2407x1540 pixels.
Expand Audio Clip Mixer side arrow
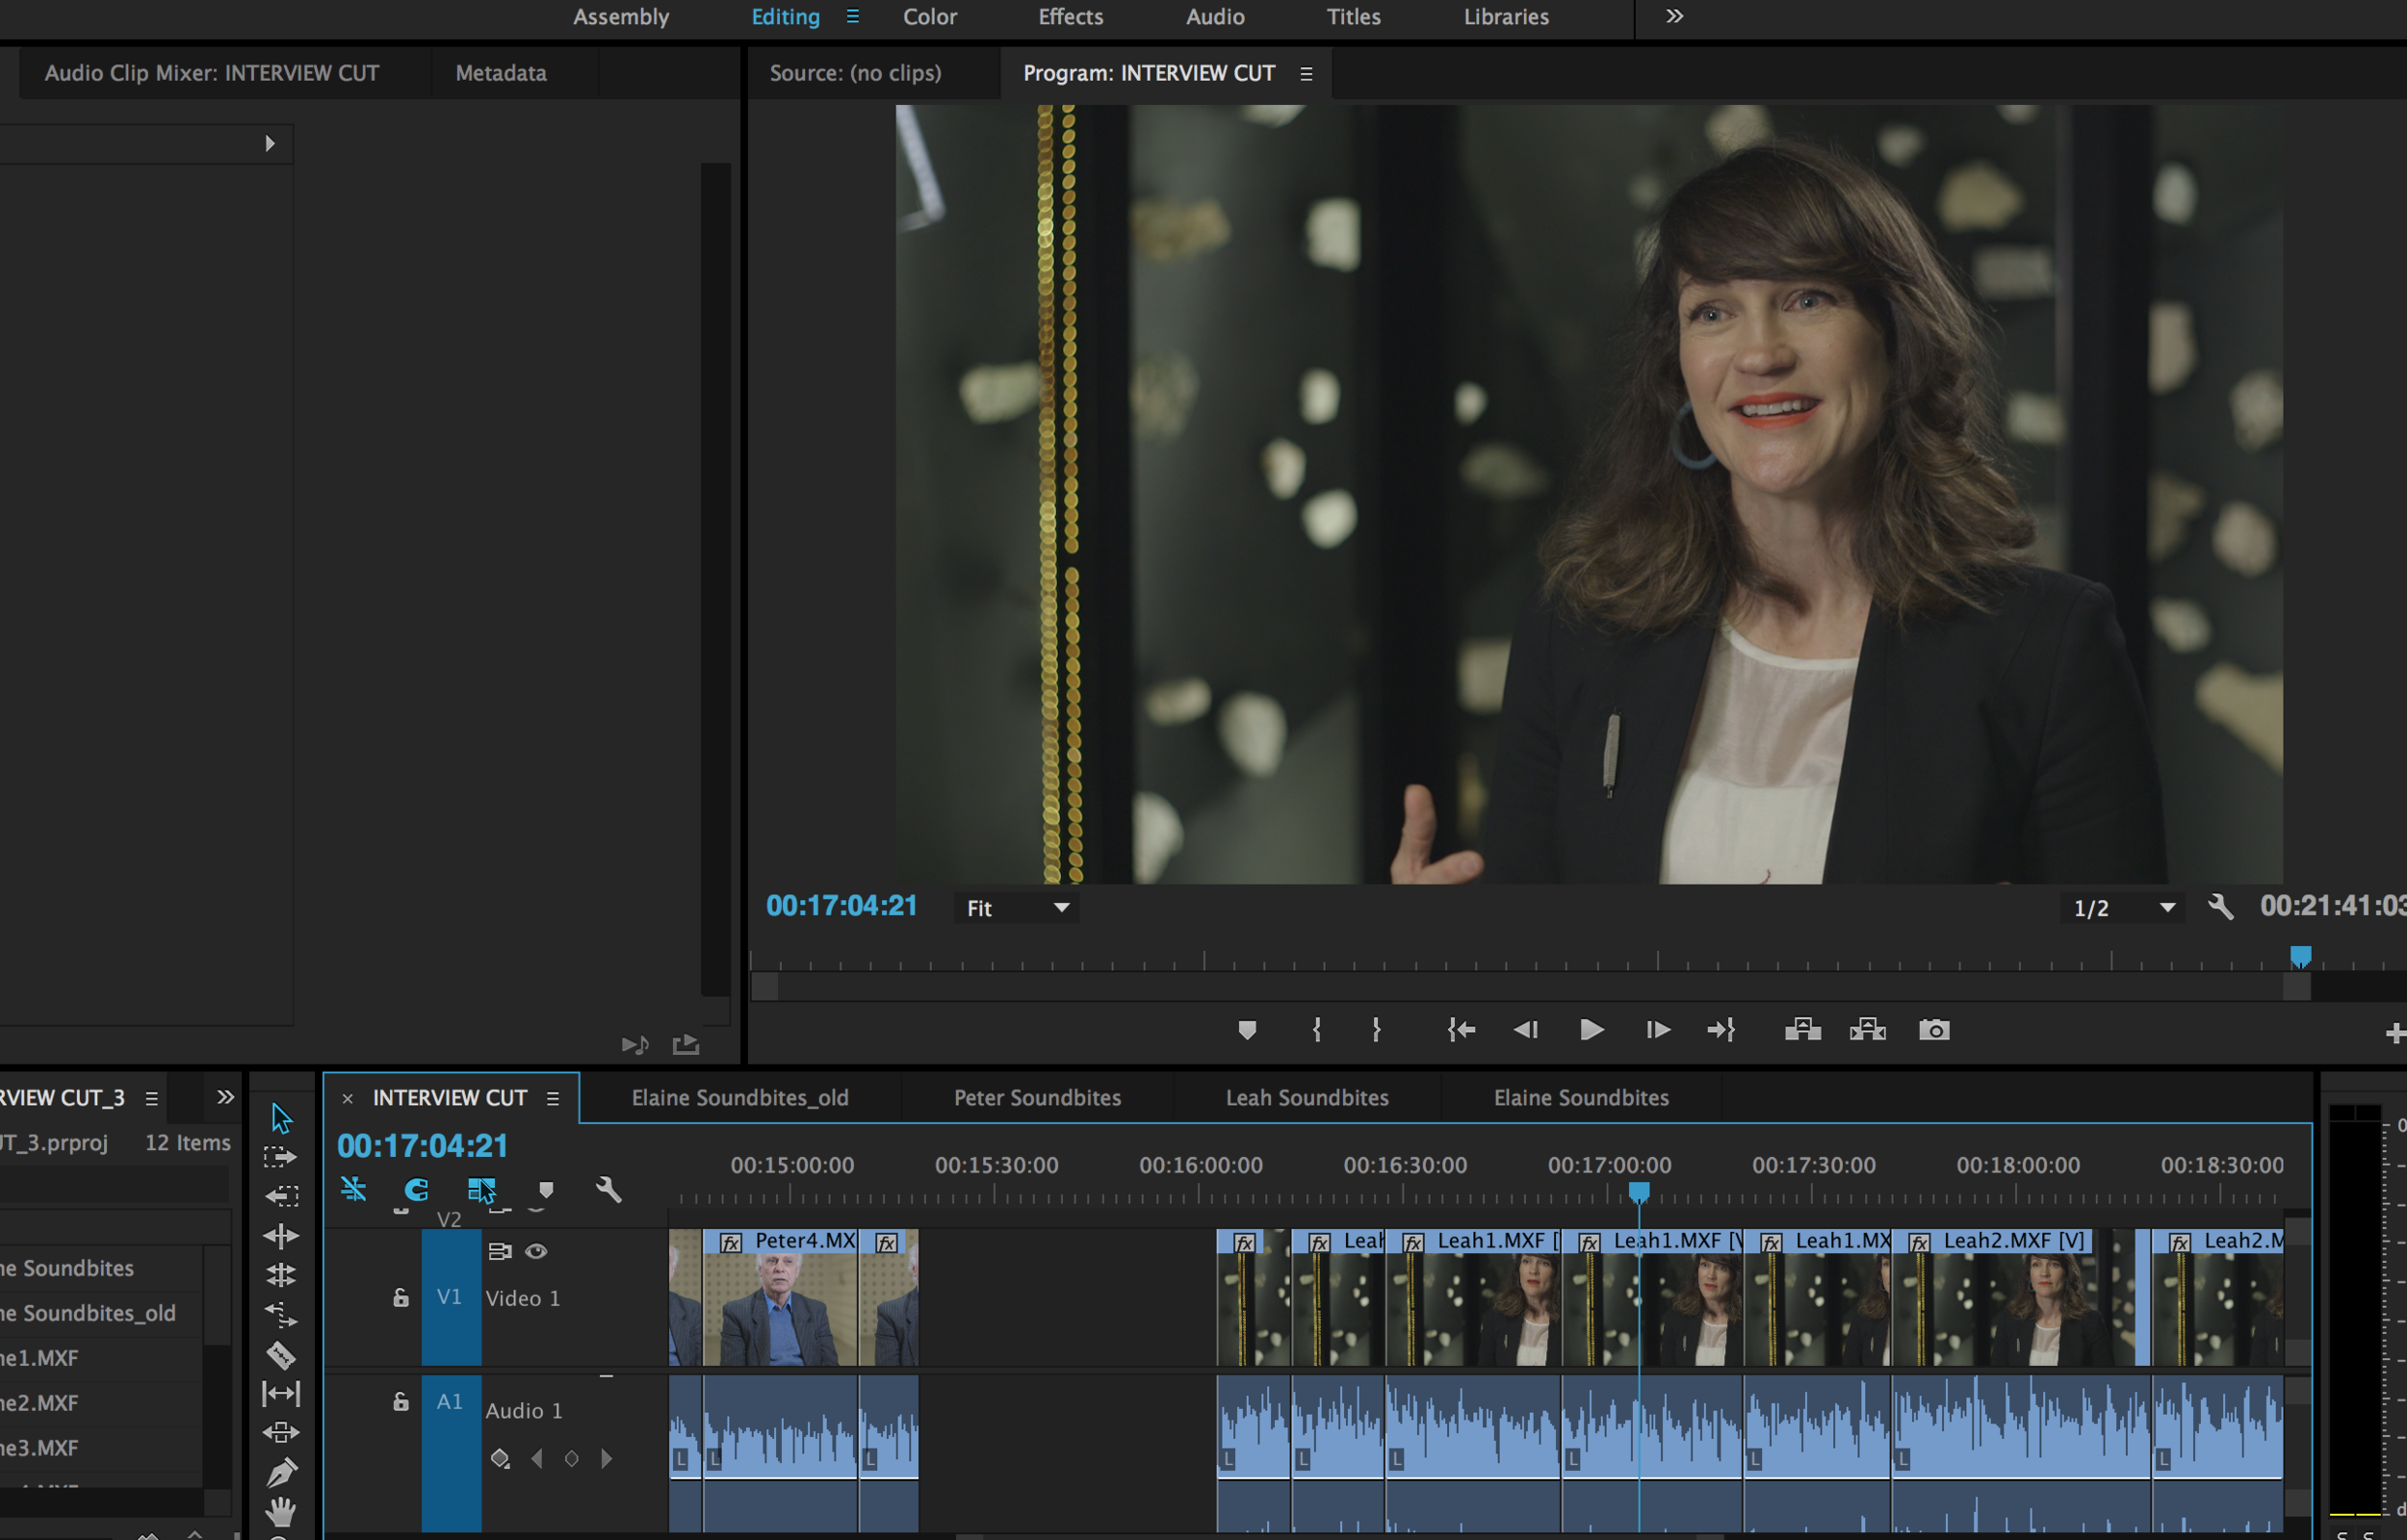[269, 144]
